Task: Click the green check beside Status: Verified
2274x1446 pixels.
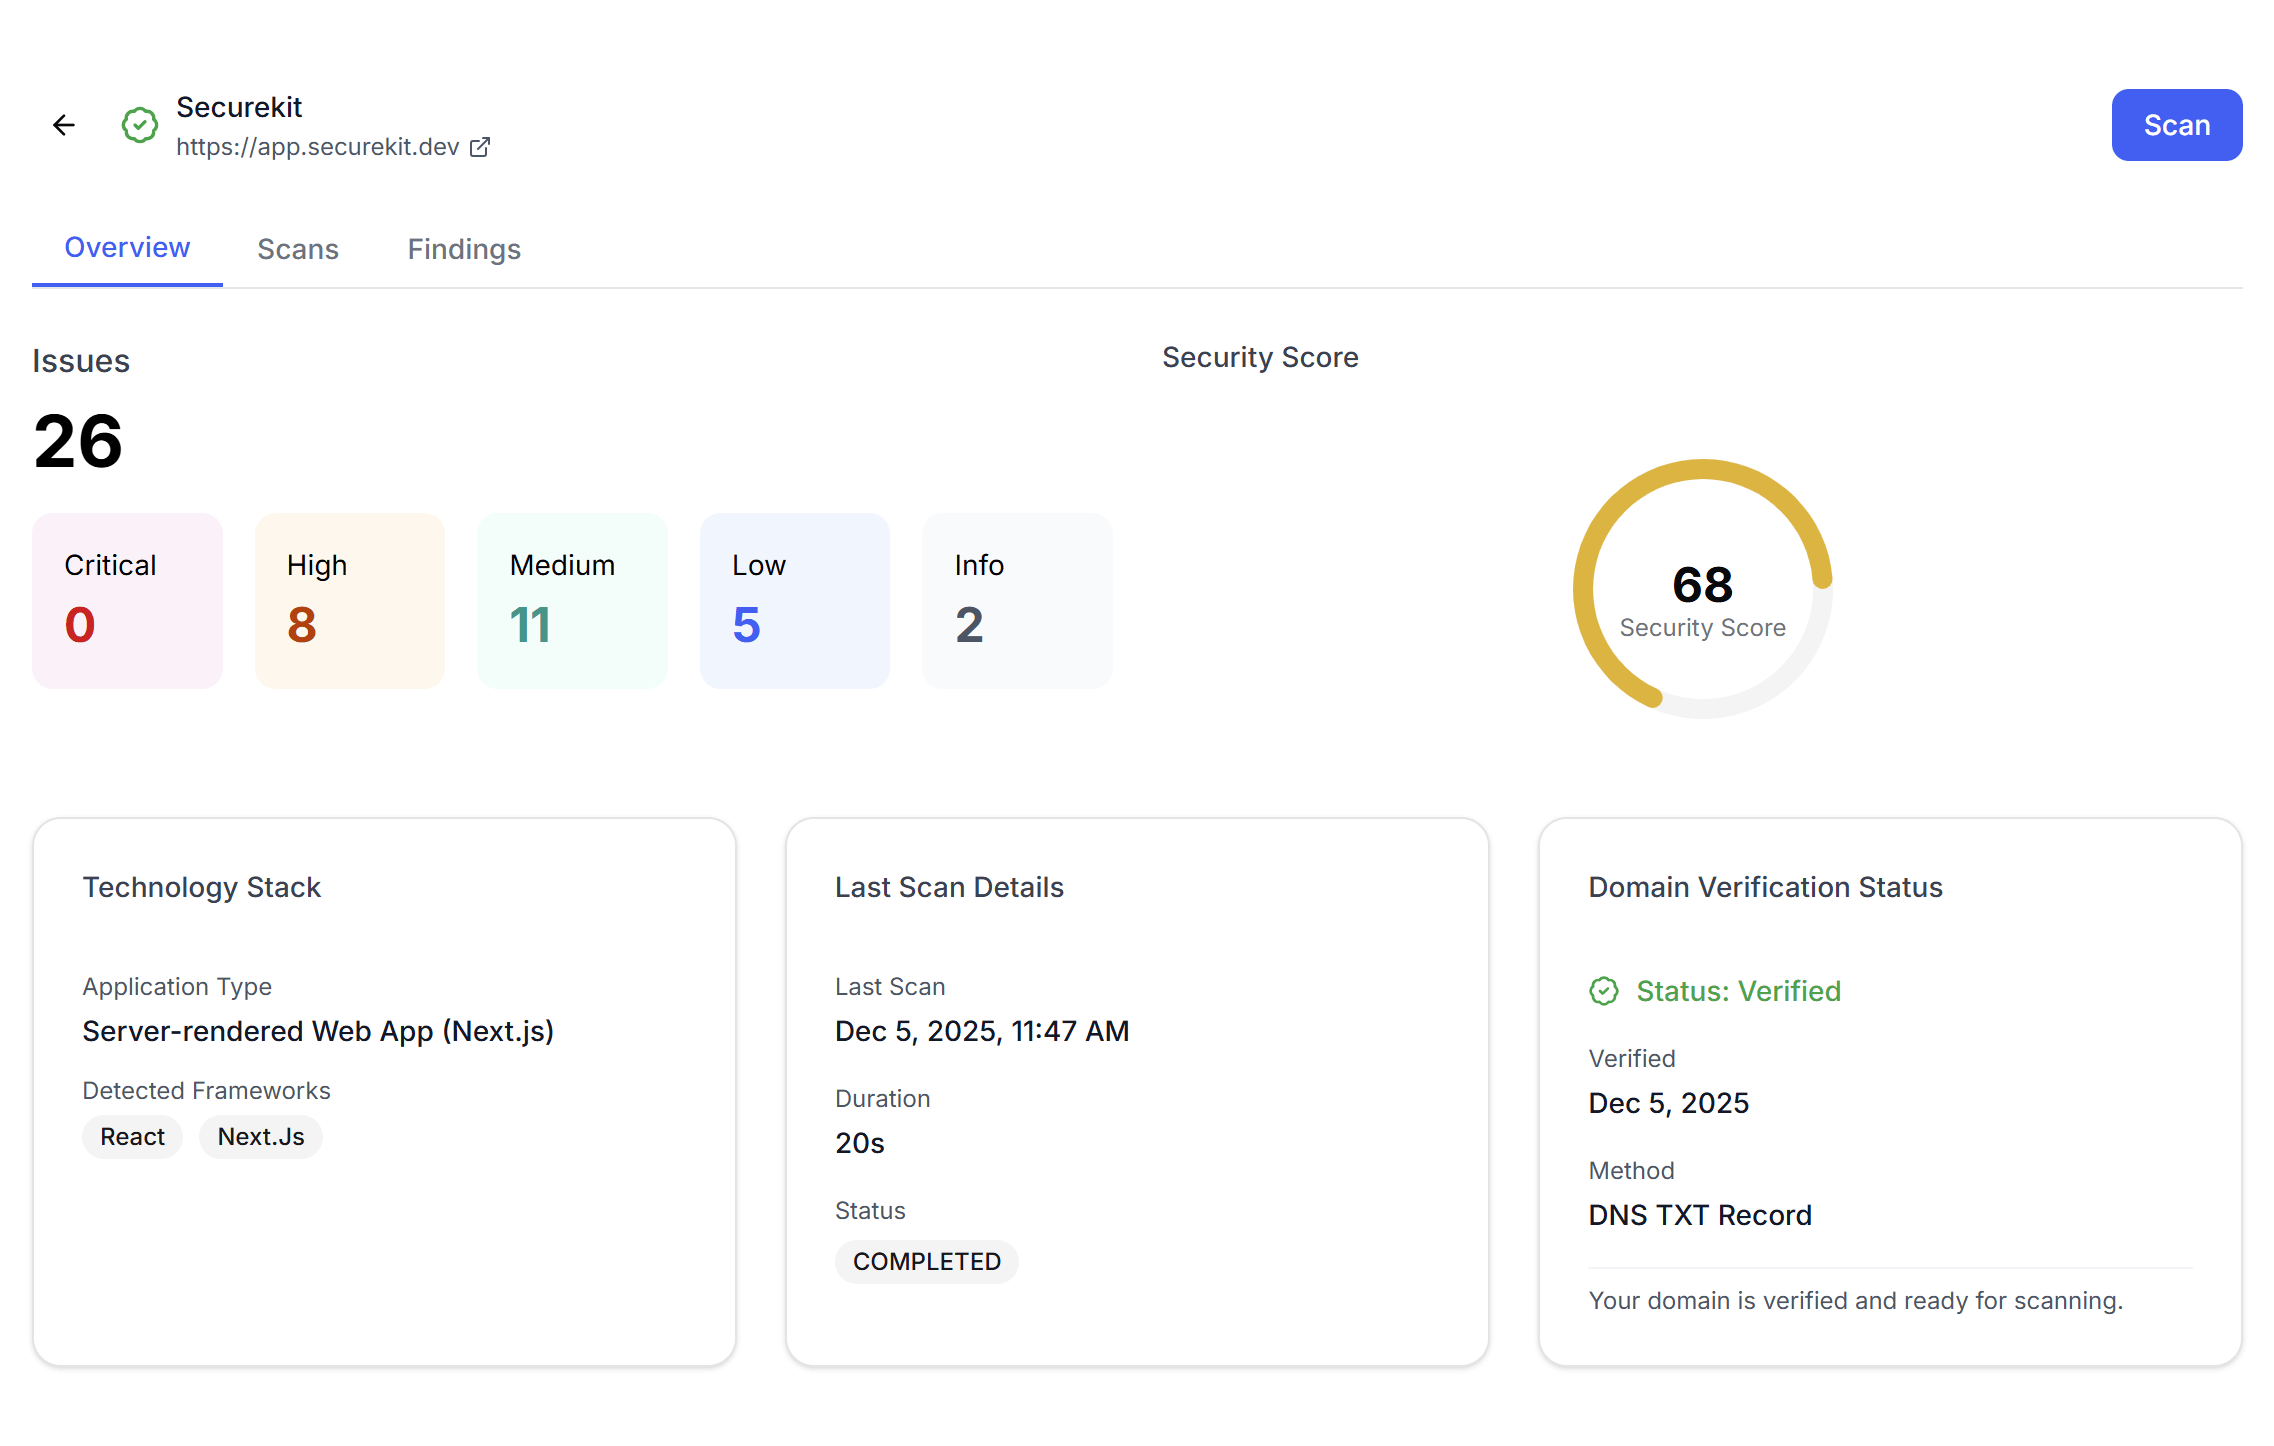Action: (1604, 991)
